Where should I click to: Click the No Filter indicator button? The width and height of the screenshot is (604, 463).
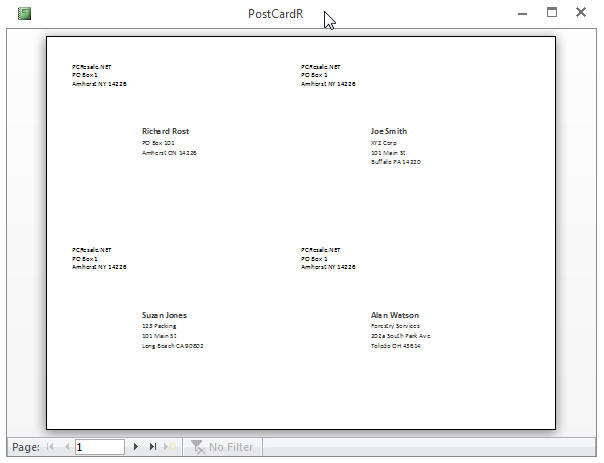222,447
